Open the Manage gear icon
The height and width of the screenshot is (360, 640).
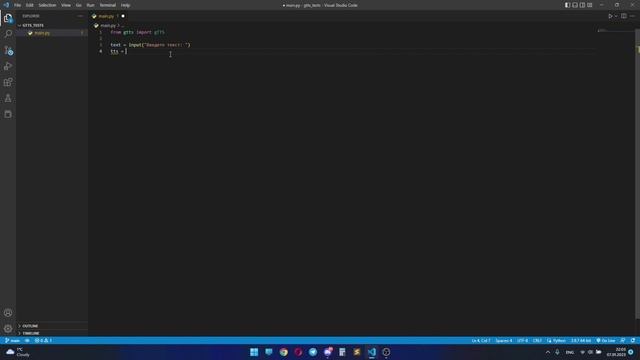[8, 329]
